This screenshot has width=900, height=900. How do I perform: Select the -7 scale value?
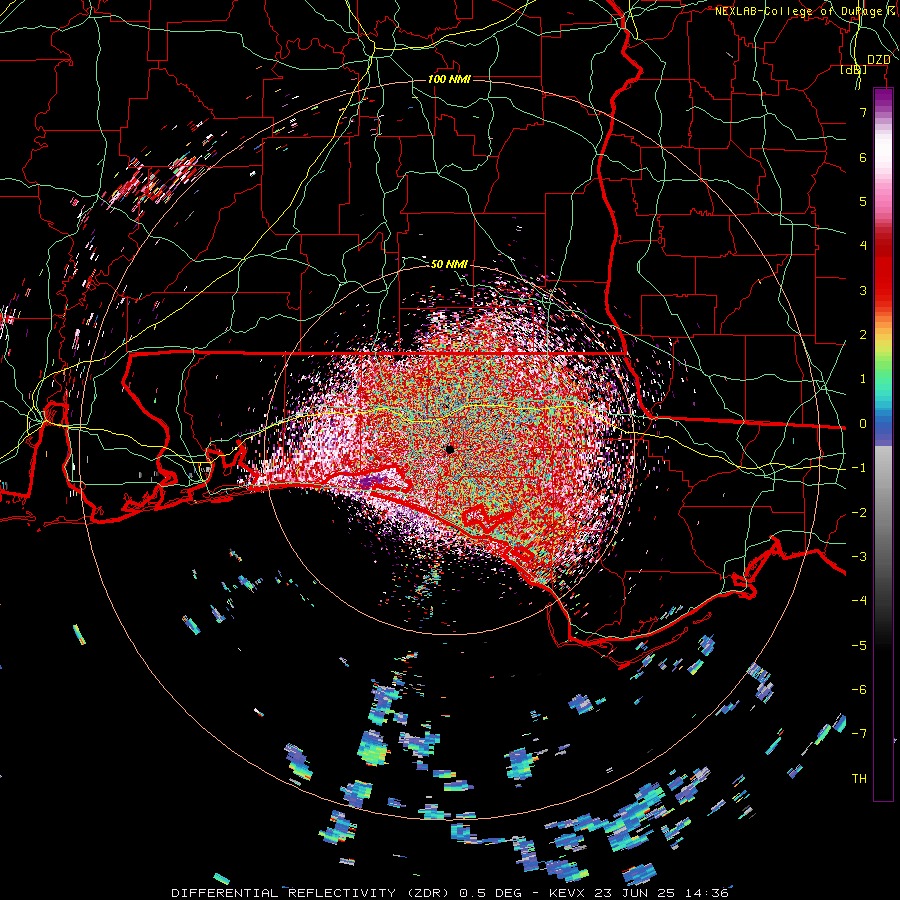click(859, 734)
